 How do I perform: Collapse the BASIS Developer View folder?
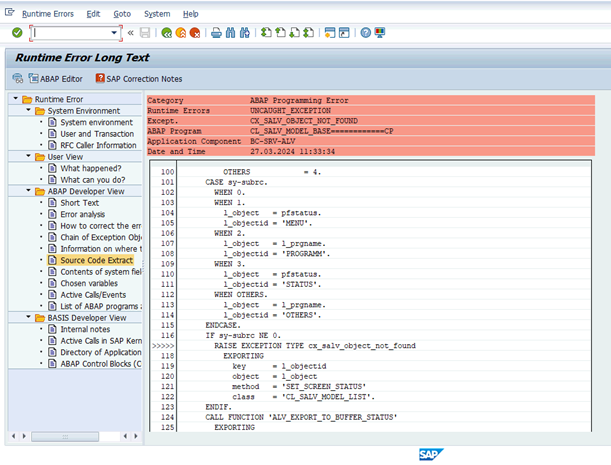[28, 317]
